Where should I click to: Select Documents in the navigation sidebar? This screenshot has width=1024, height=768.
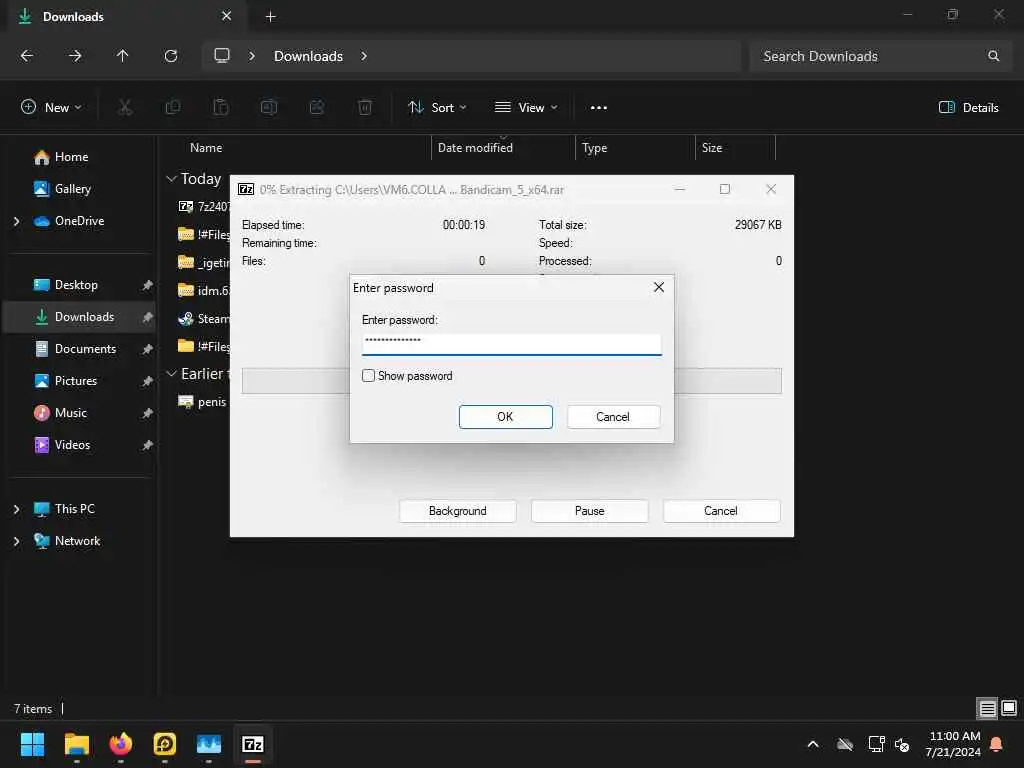85,349
